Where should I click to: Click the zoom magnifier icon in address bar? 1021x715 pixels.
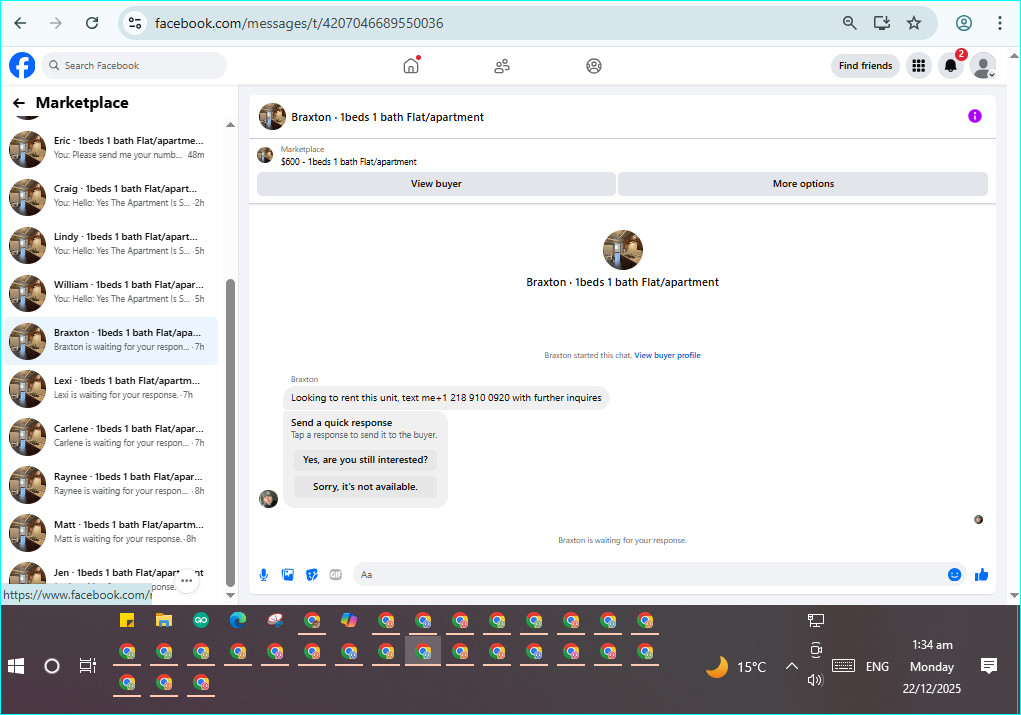point(850,23)
